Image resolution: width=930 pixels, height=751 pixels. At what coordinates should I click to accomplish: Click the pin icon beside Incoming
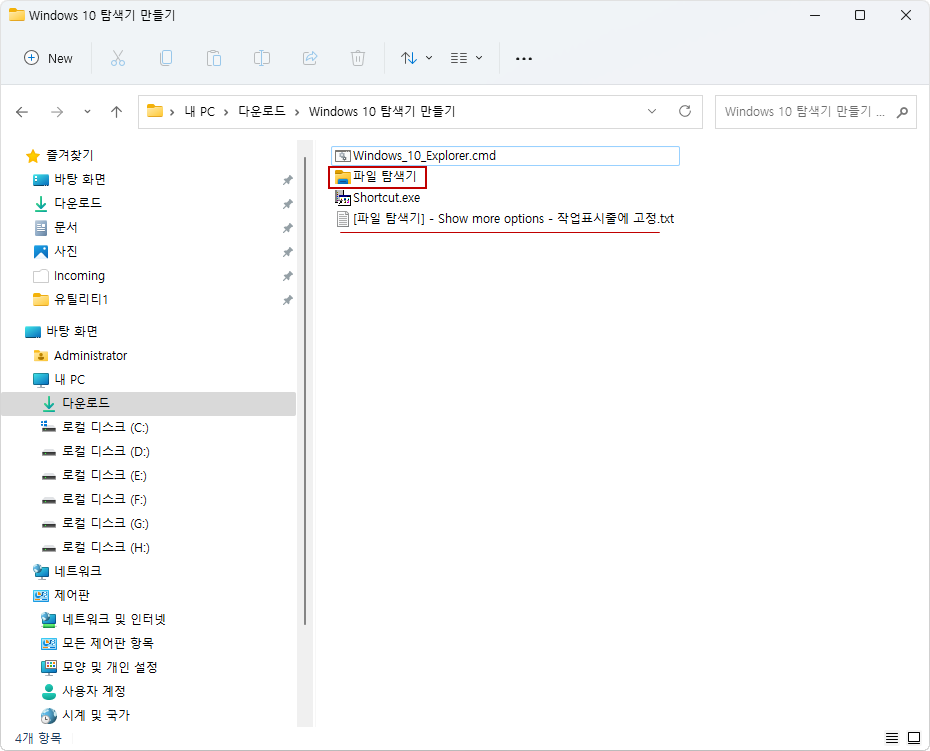click(288, 276)
